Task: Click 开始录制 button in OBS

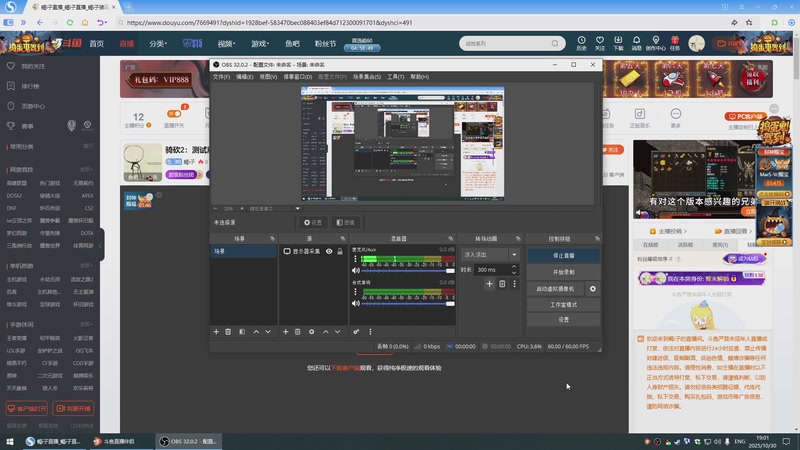Action: (x=563, y=272)
